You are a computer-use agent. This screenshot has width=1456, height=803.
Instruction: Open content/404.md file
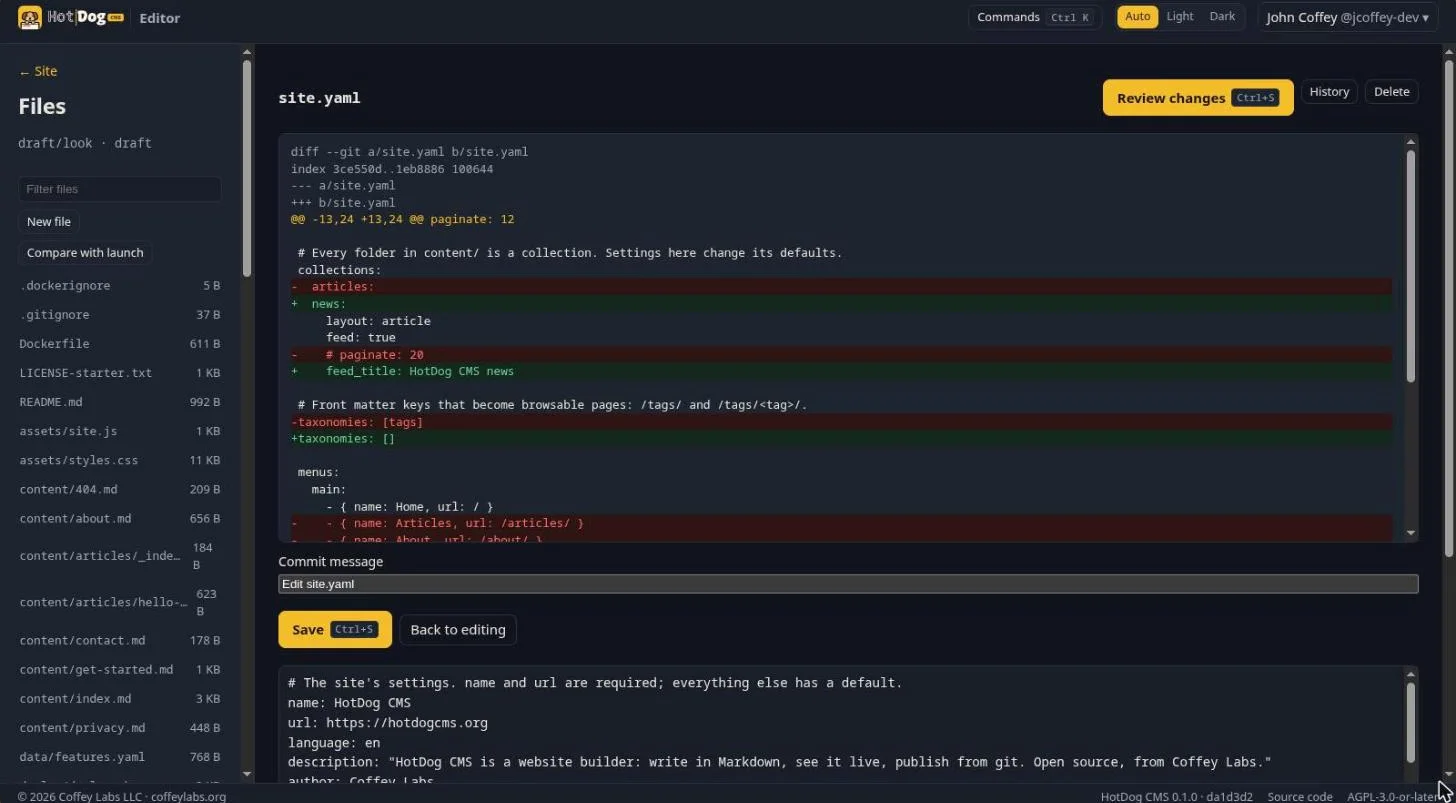point(120,490)
